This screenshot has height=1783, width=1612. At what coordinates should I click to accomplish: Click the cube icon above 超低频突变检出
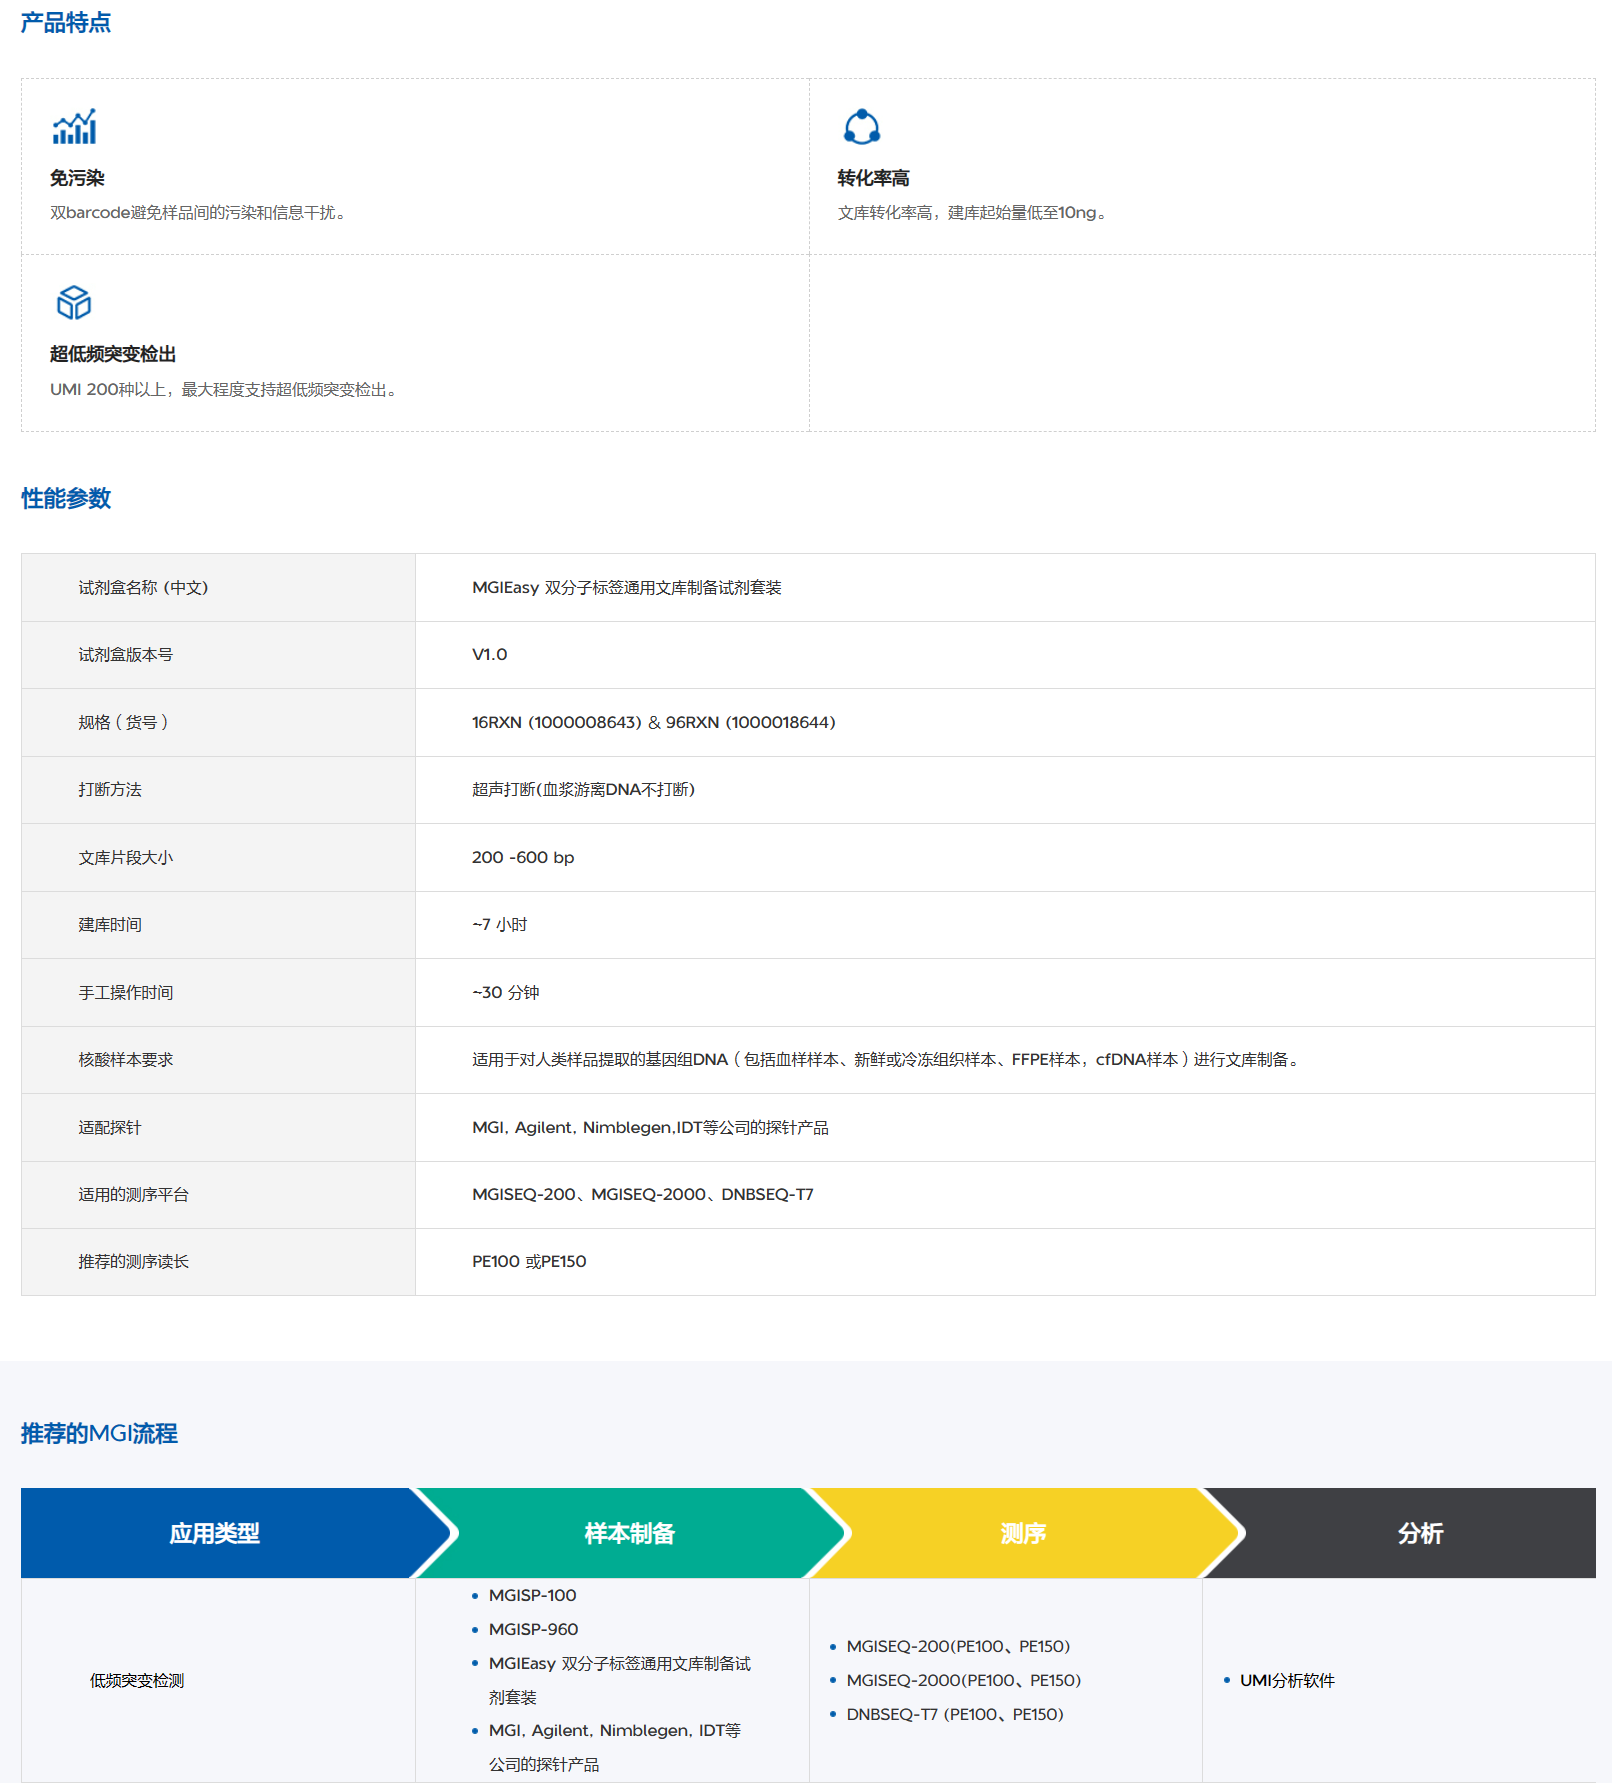74,302
